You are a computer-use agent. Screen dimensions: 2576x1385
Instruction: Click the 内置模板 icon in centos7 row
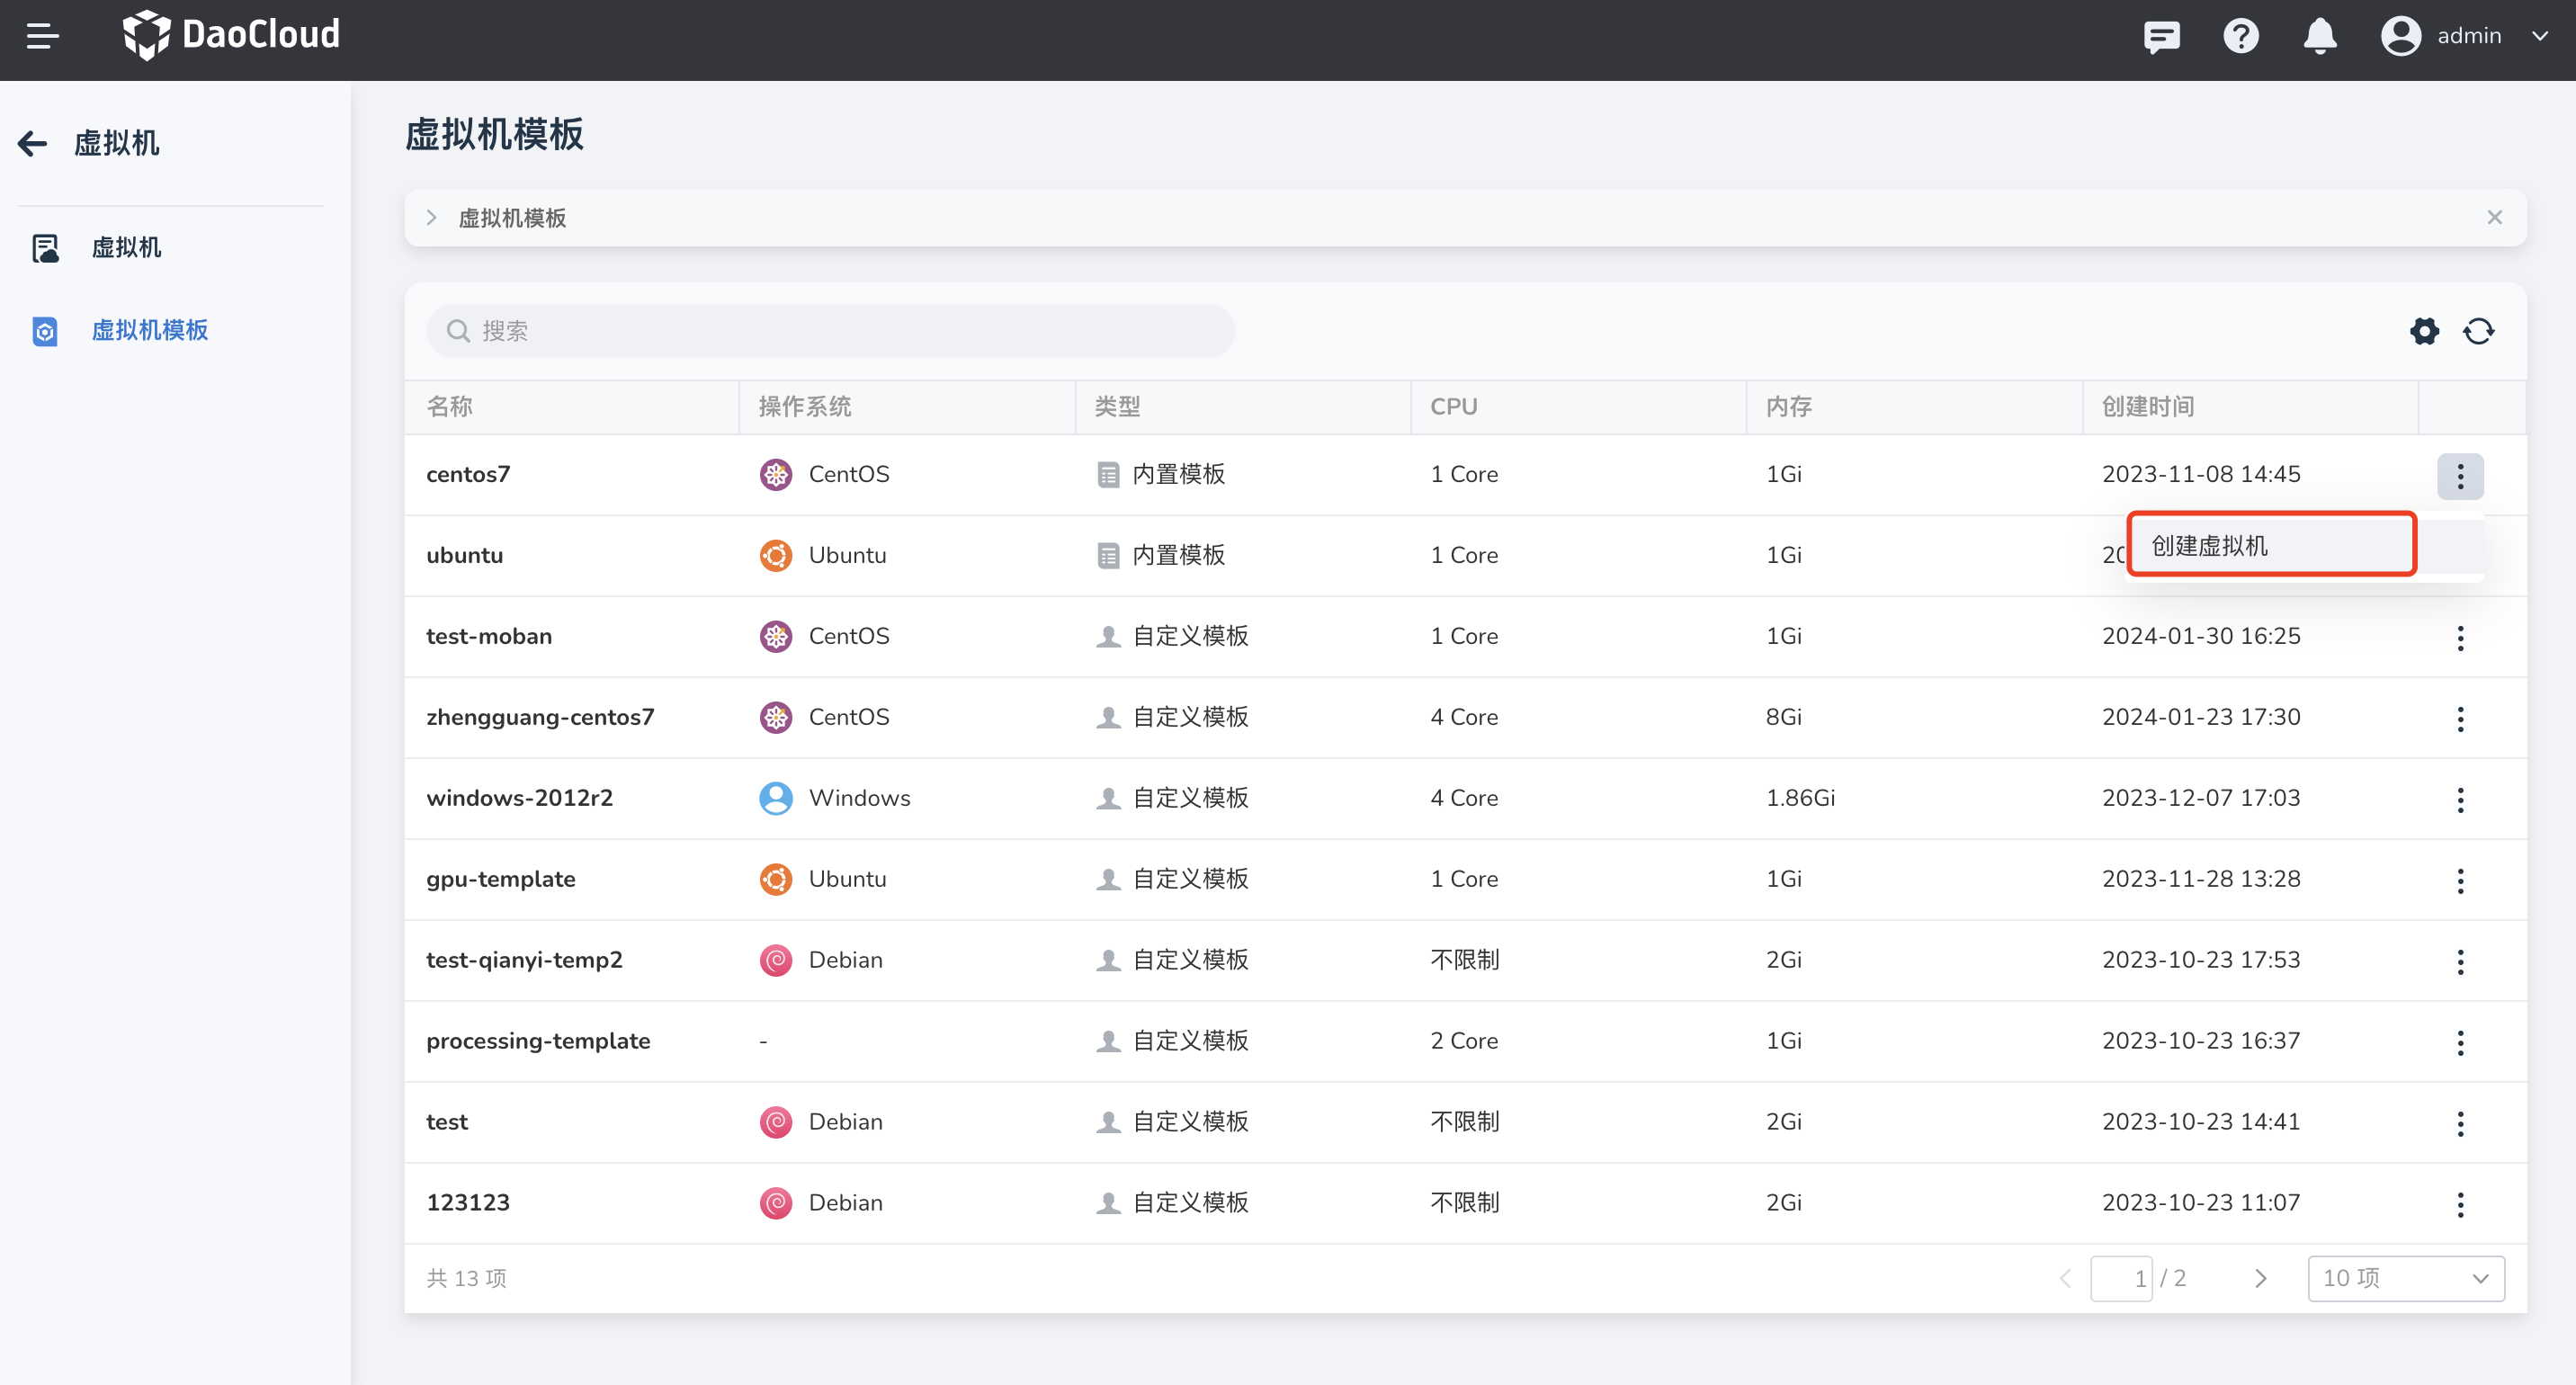pyautogui.click(x=1107, y=475)
